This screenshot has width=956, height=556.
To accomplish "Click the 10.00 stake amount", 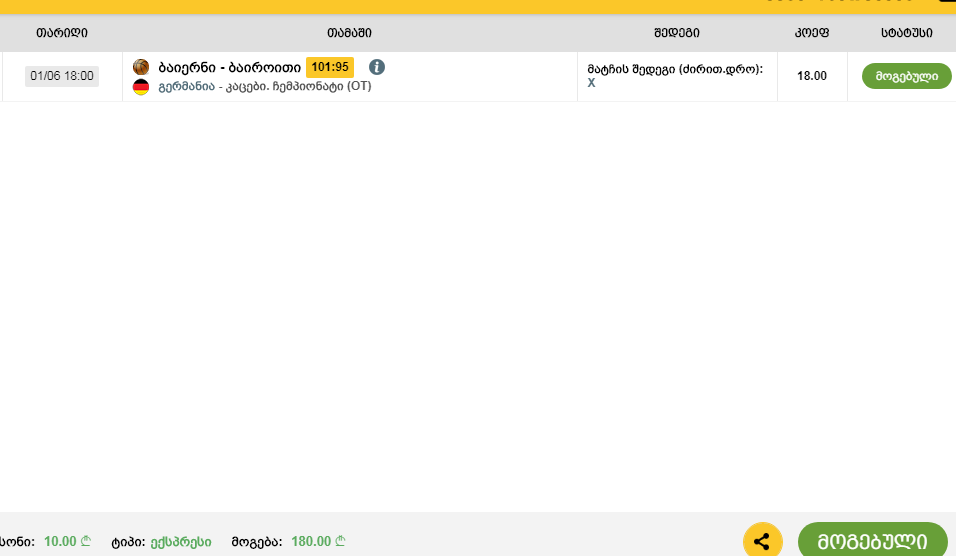I will tap(67, 541).
